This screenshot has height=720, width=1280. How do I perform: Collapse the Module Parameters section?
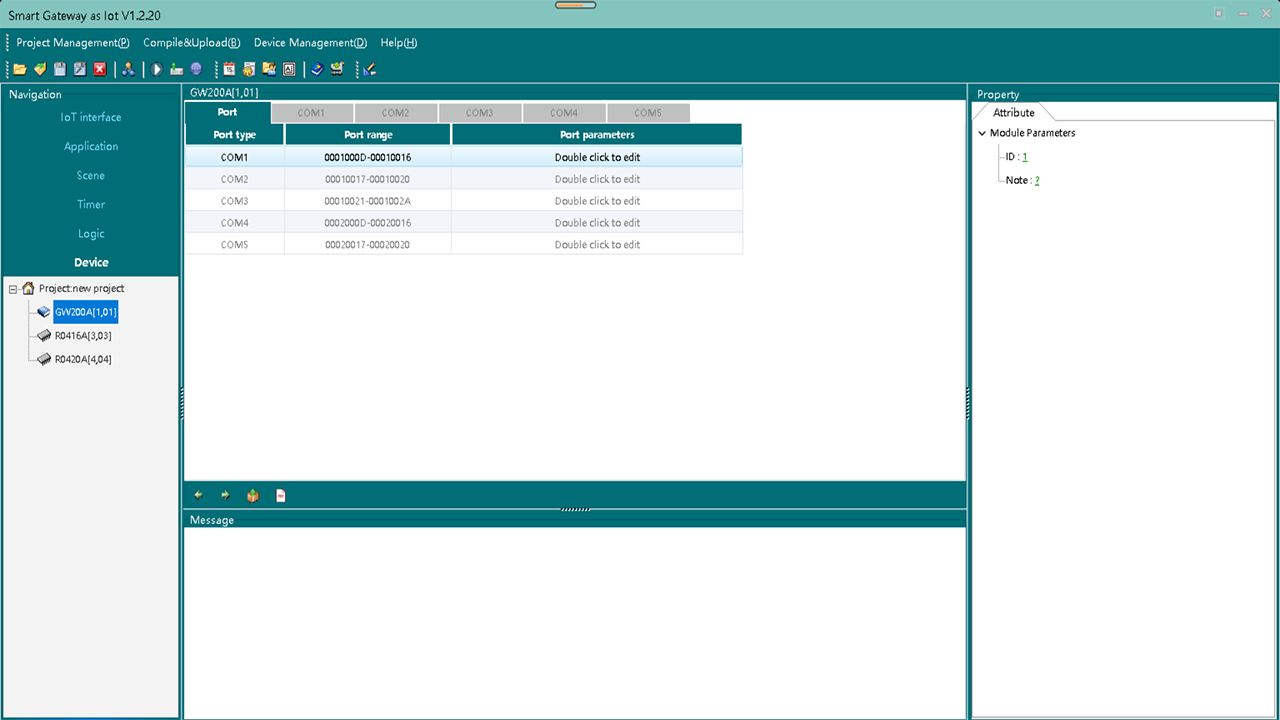coord(982,133)
